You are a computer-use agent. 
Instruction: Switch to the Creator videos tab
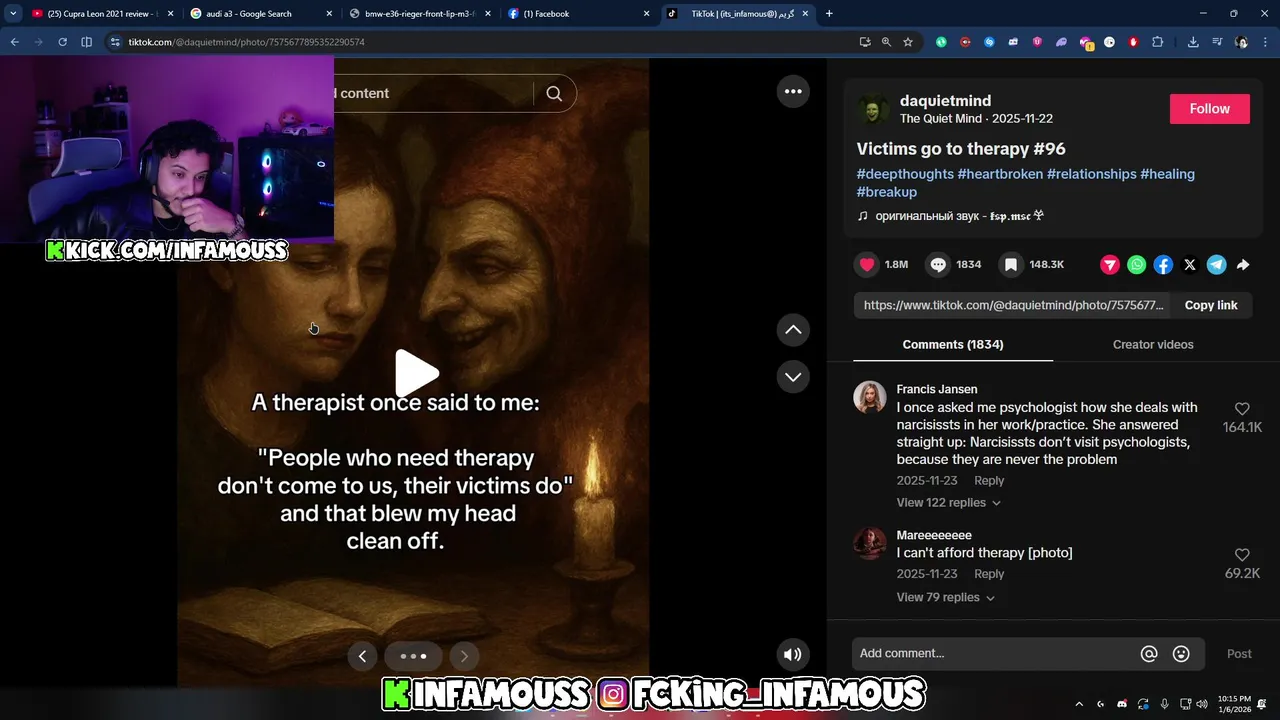1153,344
